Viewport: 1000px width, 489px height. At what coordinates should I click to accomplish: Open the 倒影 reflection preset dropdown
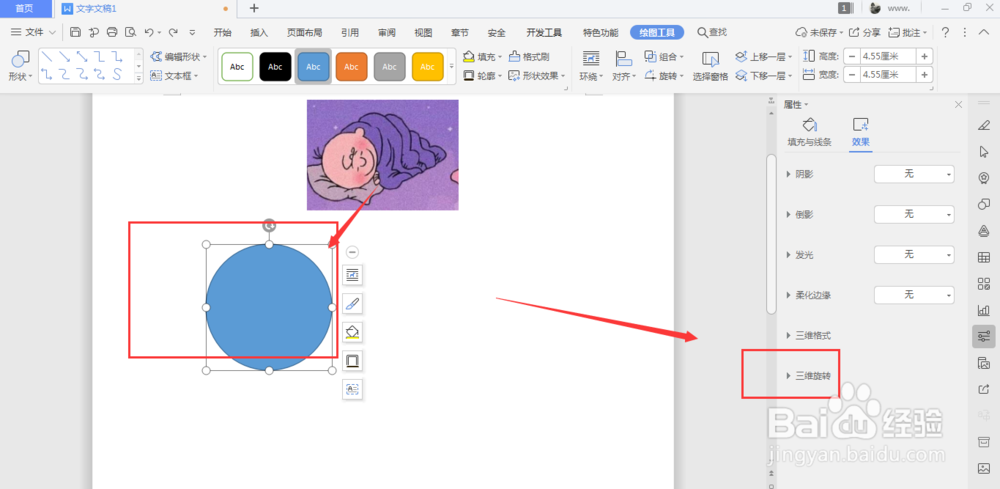[x=914, y=214]
